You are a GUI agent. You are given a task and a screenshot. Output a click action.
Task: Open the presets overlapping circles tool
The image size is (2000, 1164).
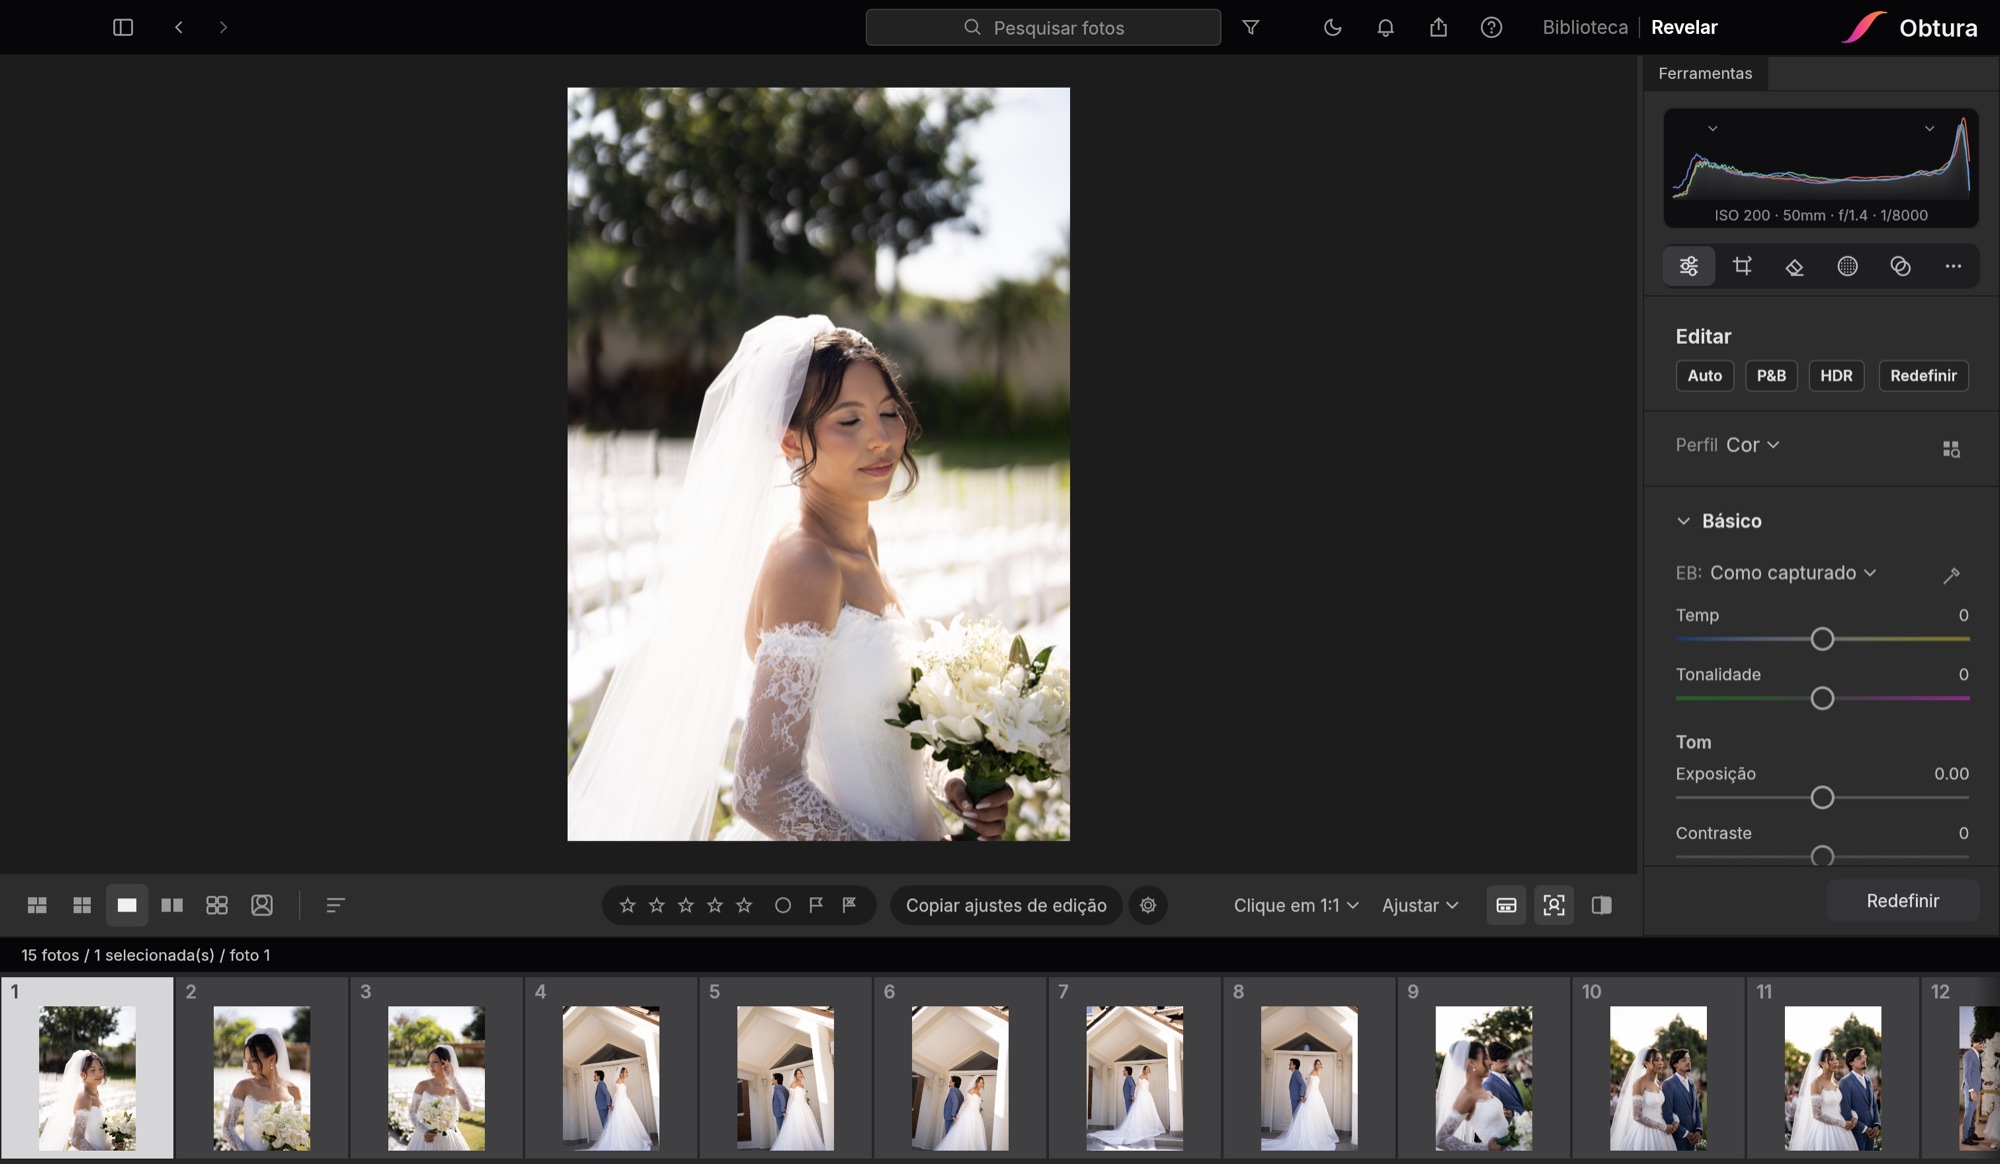[x=1901, y=266]
